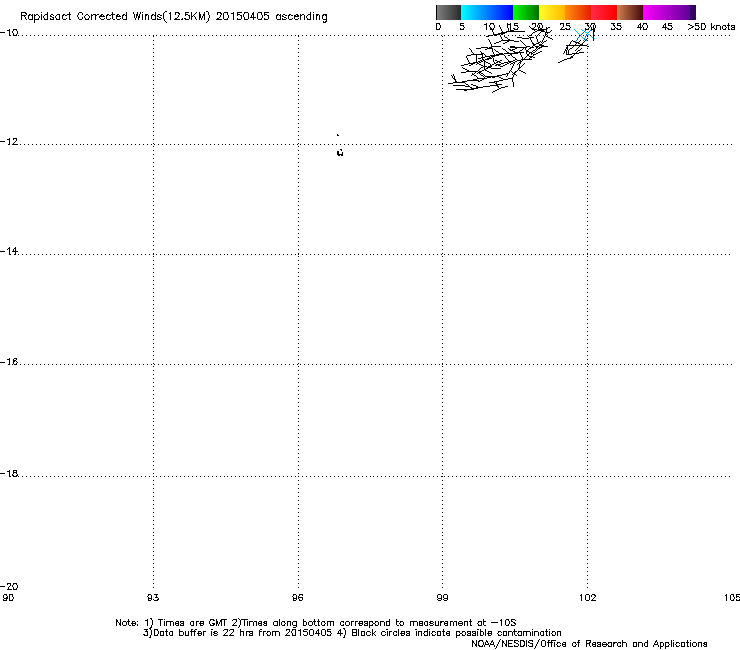Click the '-14' latitude axis label
Image resolution: width=740 pixels, height=650 pixels.
pyautogui.click(x=9, y=251)
